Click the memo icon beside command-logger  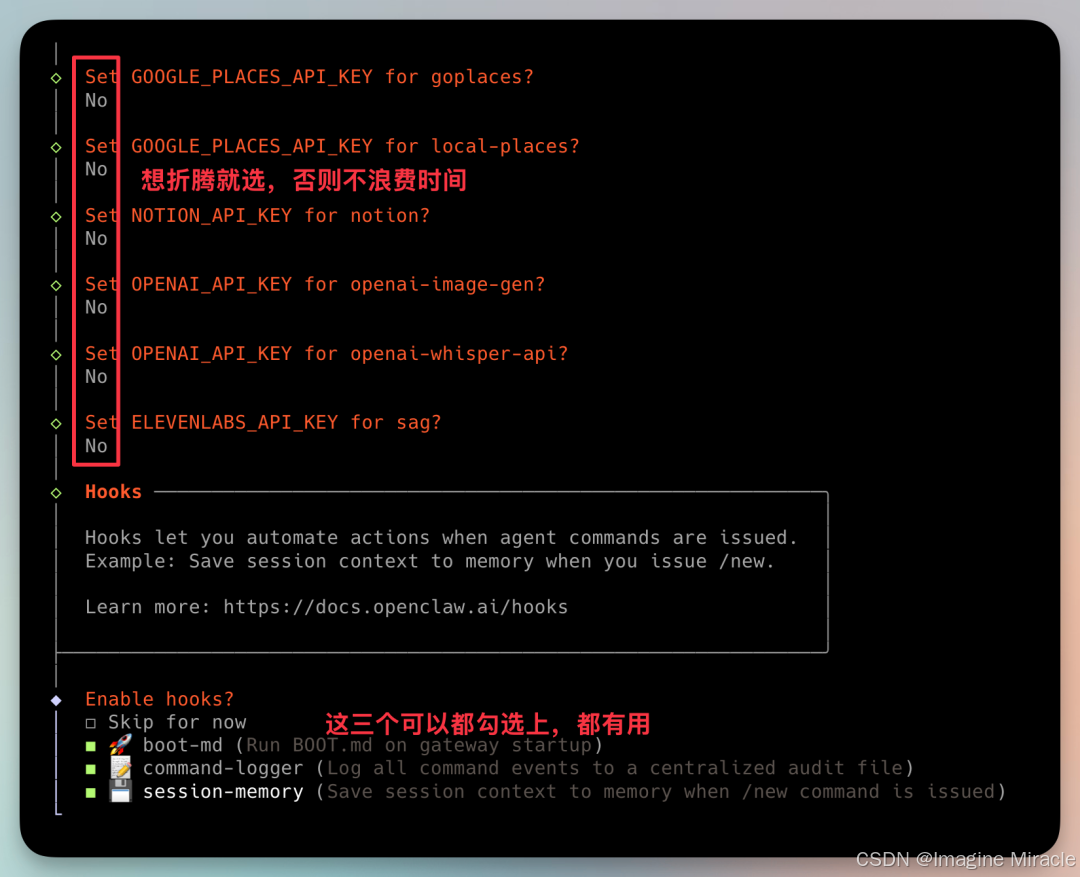[x=121, y=767]
